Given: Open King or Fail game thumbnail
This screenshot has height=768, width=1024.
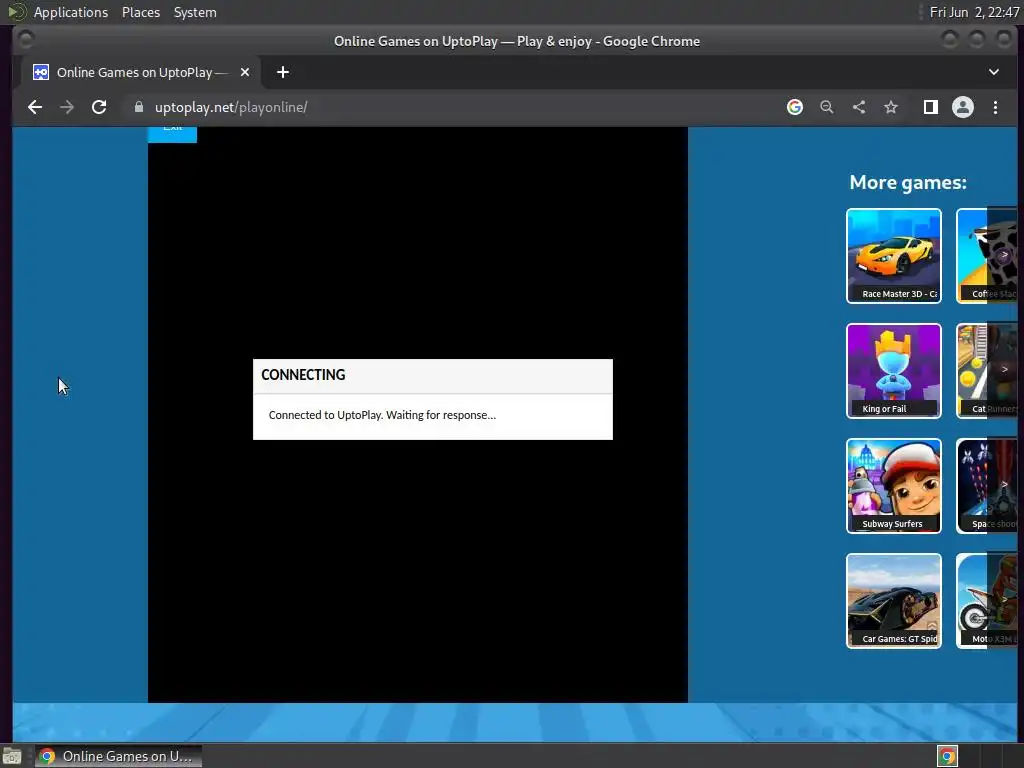Looking at the screenshot, I should tap(894, 371).
